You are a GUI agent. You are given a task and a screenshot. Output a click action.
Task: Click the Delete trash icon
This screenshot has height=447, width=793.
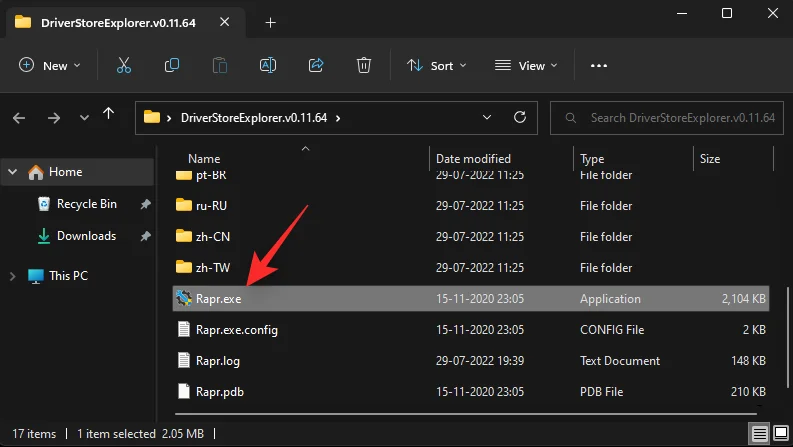click(364, 65)
